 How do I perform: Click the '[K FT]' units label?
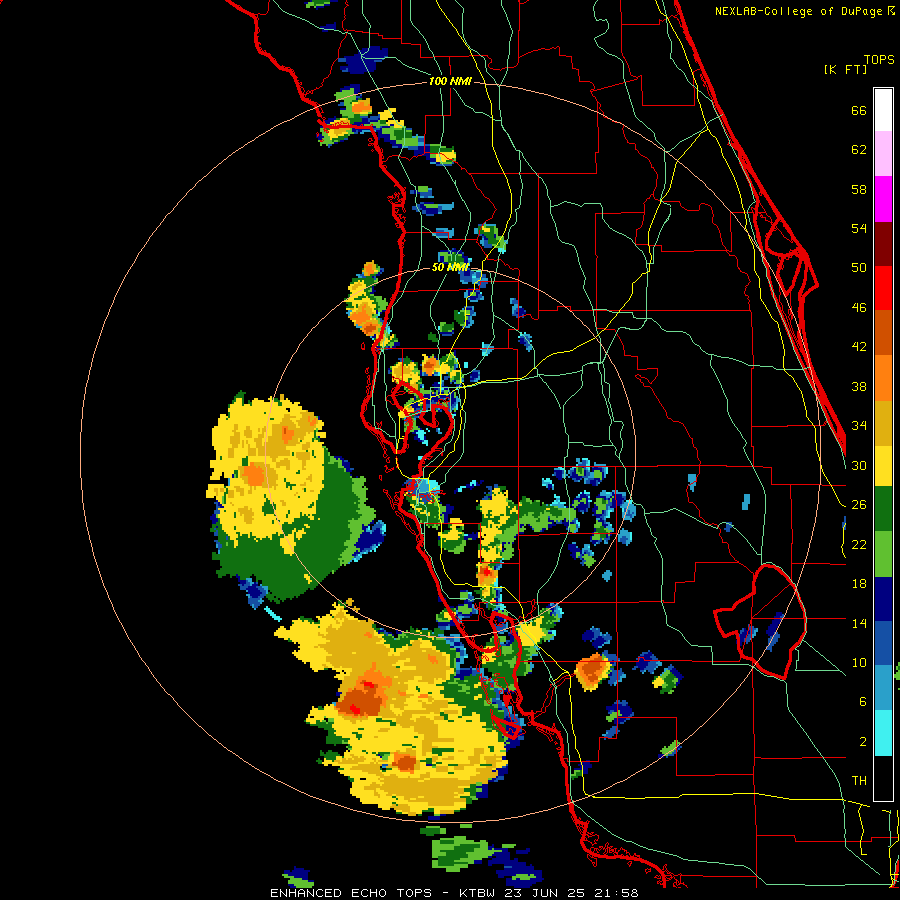pos(845,69)
